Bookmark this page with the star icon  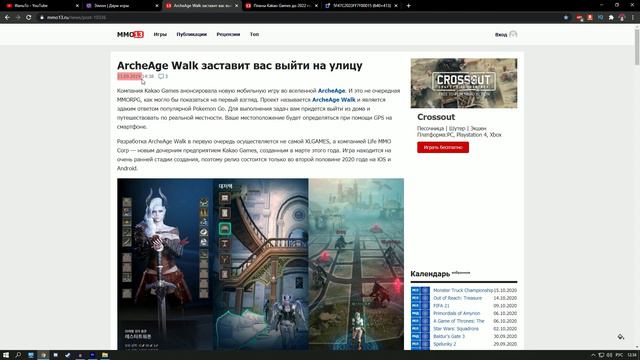click(x=566, y=18)
